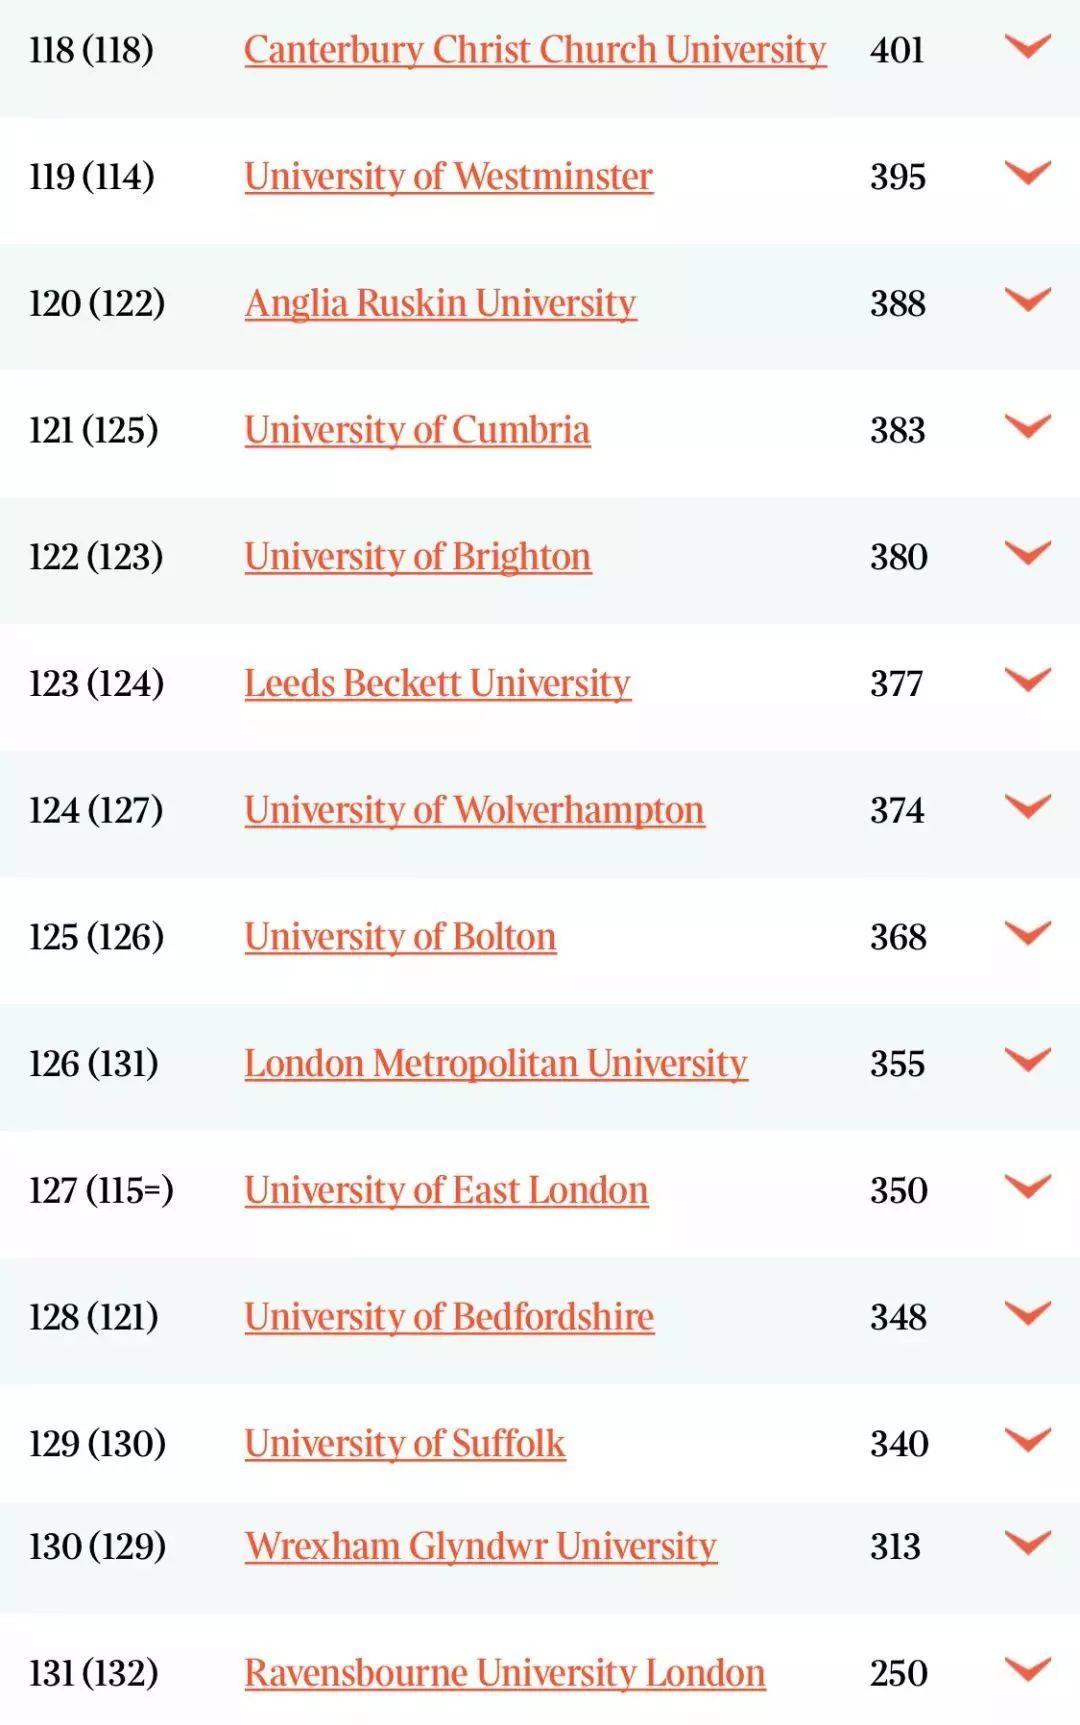Expand the Canterbury Christ Church University row chevron
Image resolution: width=1080 pixels, height=1725 pixels.
click(1027, 46)
